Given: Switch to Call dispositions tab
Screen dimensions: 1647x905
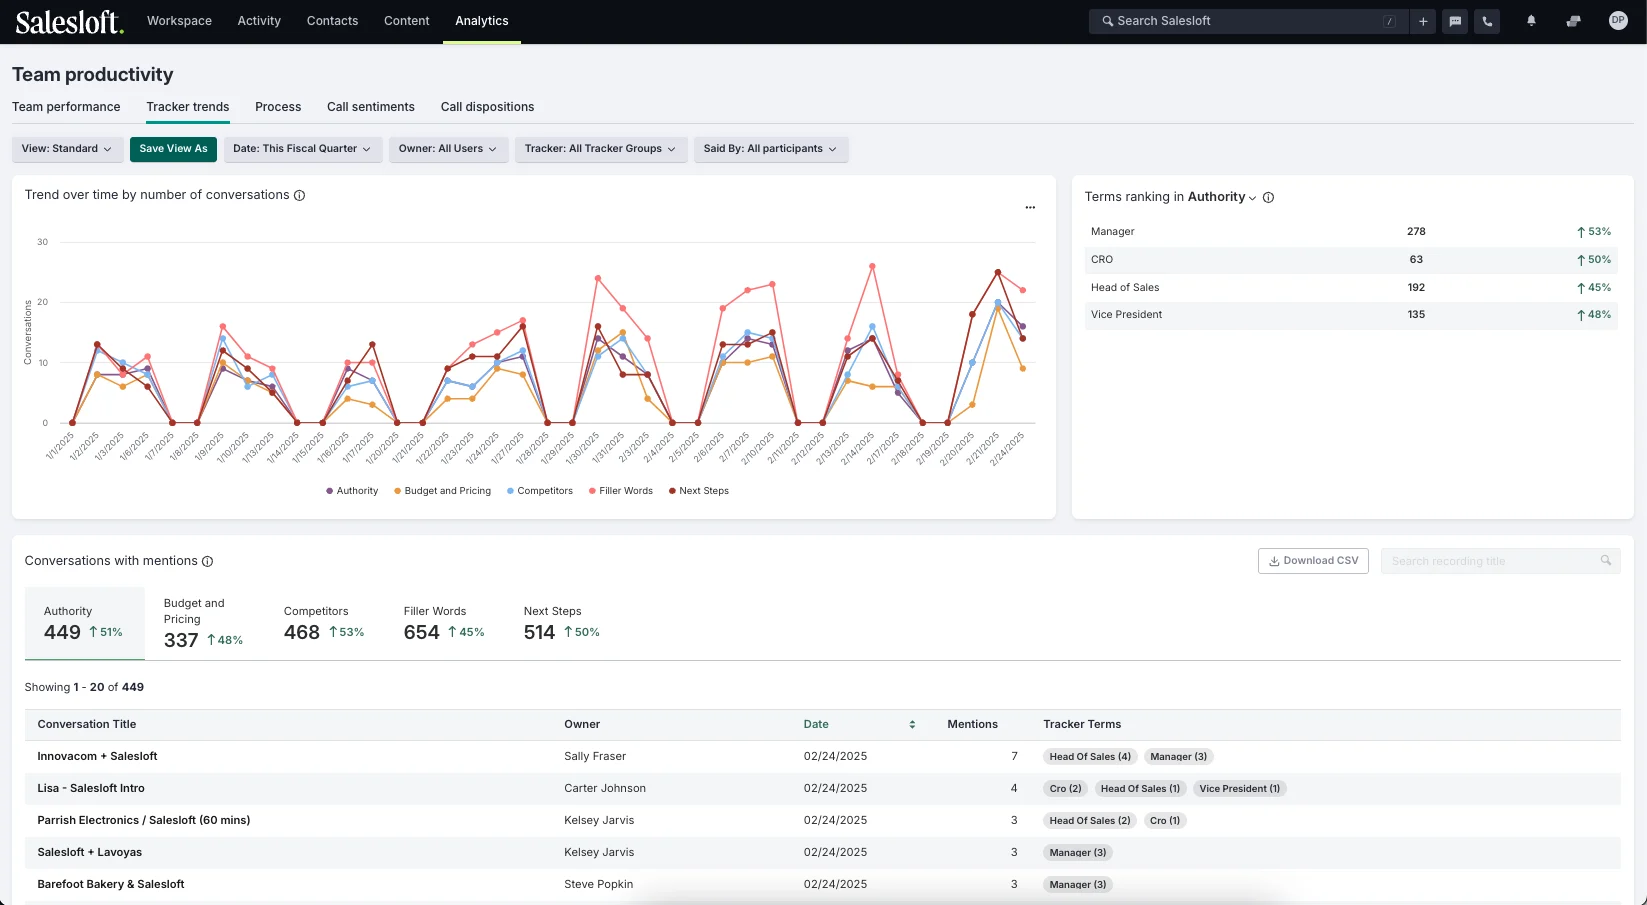Looking at the screenshot, I should [x=488, y=107].
